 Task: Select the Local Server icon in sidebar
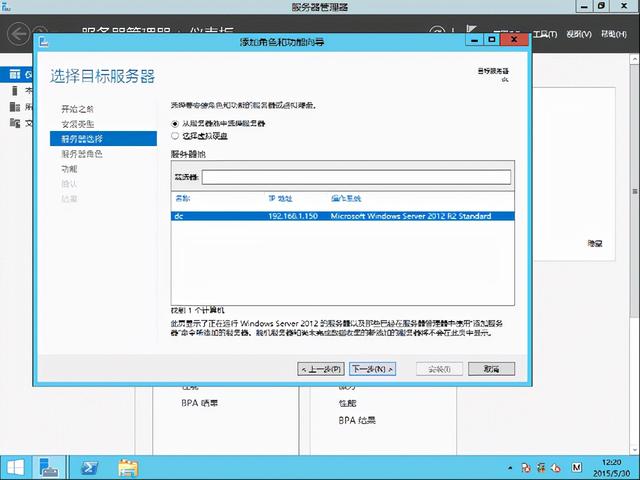pyautogui.click(x=15, y=90)
